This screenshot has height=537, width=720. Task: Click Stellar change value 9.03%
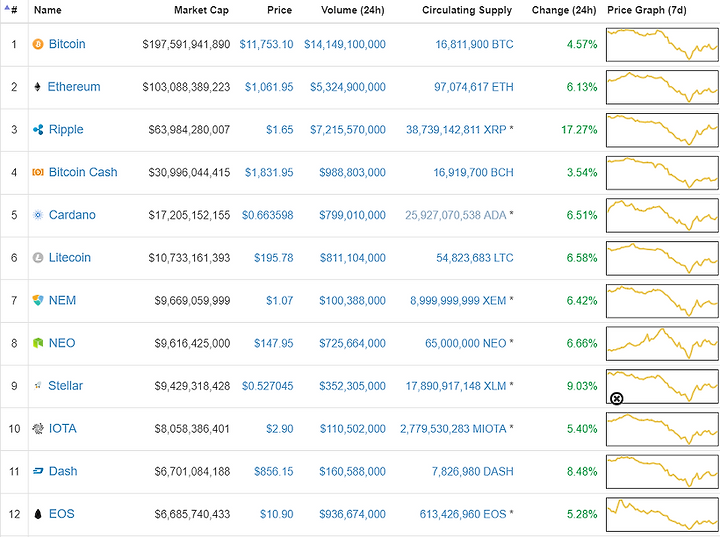pyautogui.click(x=582, y=386)
